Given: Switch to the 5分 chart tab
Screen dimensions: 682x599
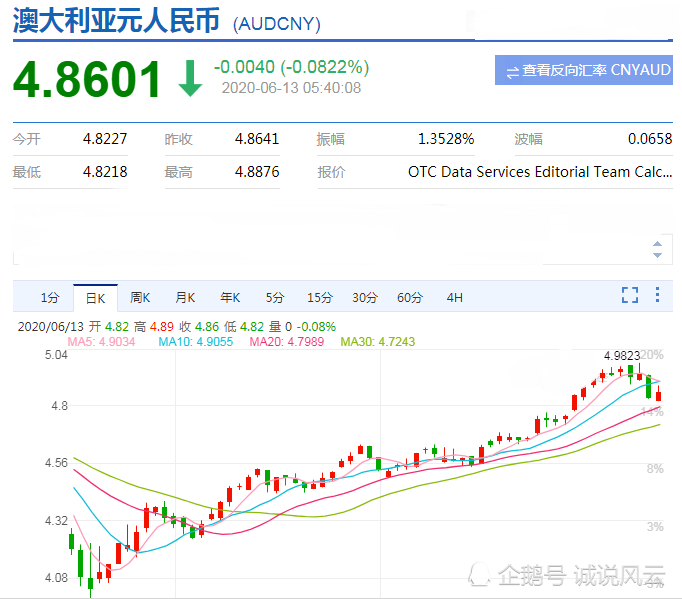Looking at the screenshot, I should pos(275,298).
